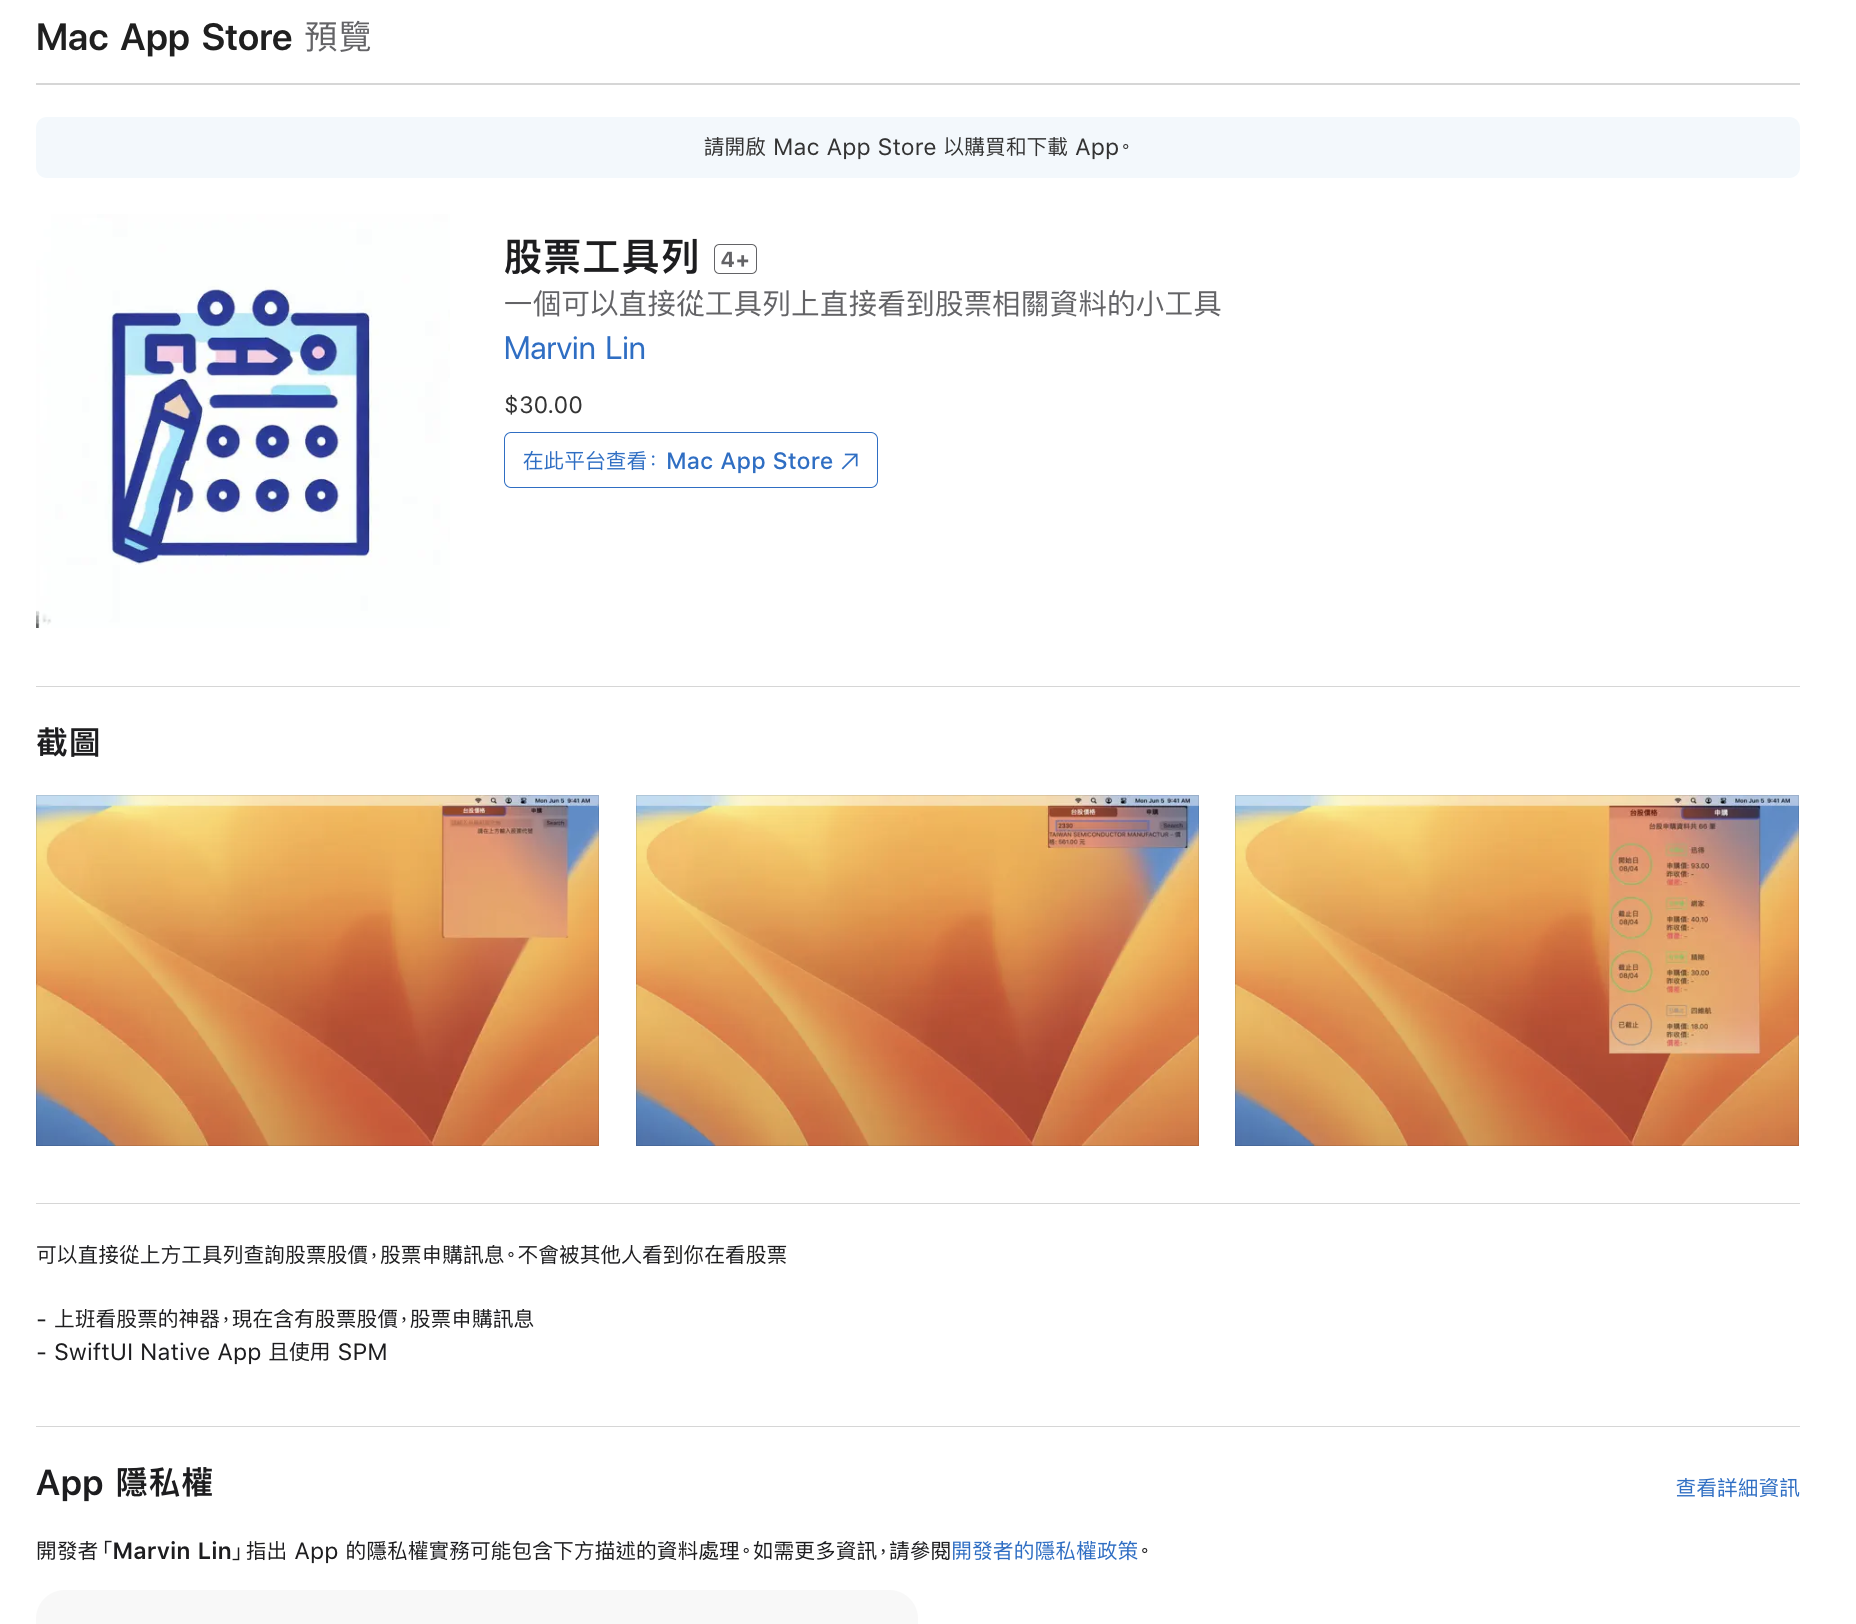Viewport: 1856px width, 1624px height.
Task: Open the first screenshot with empty search panel
Action: click(317, 970)
